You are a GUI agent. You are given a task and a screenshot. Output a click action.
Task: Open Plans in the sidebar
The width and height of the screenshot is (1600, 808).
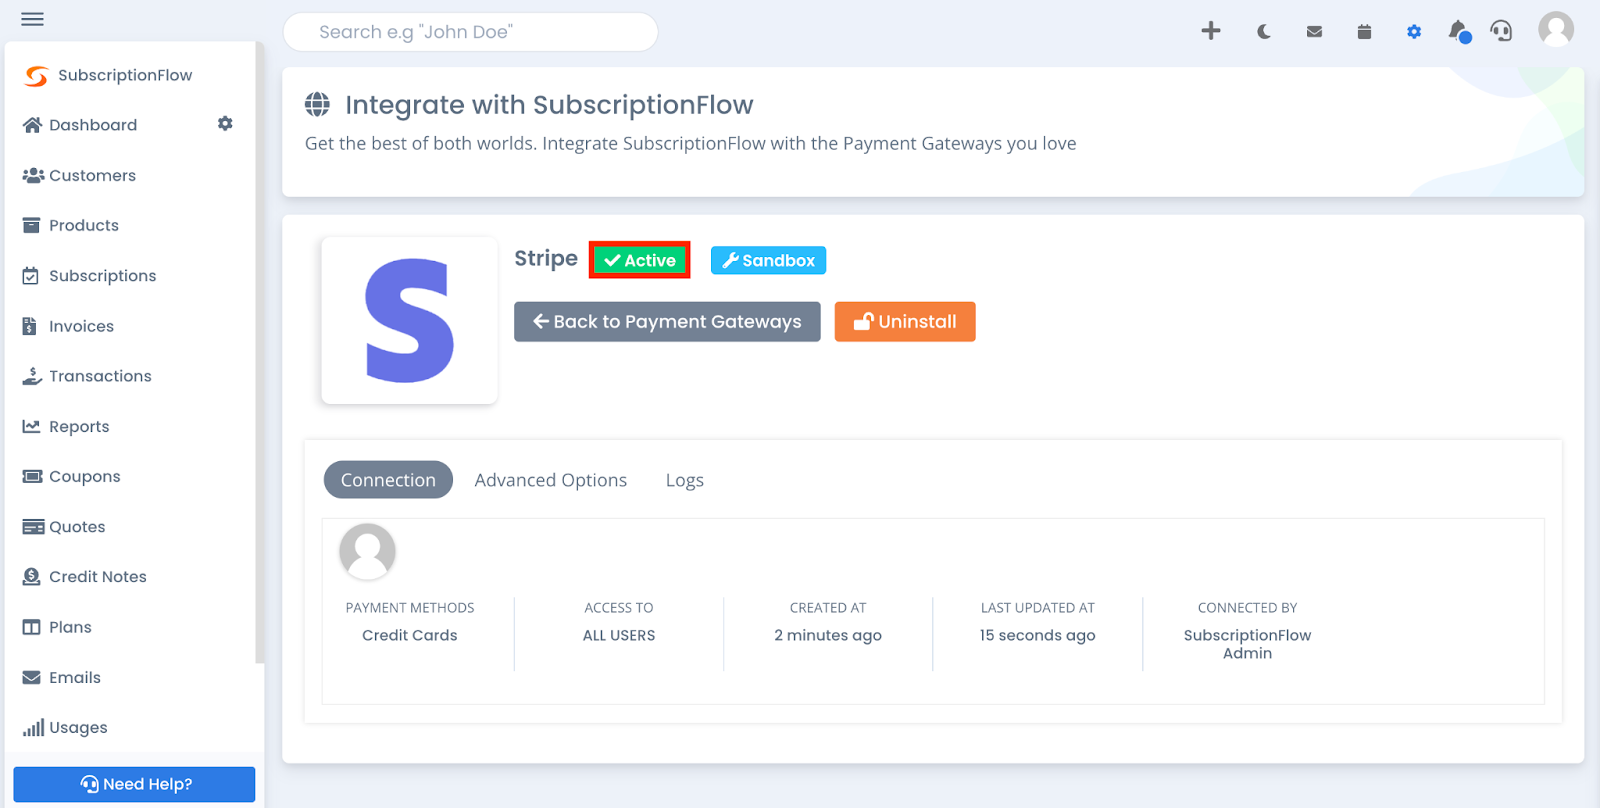tap(57, 627)
